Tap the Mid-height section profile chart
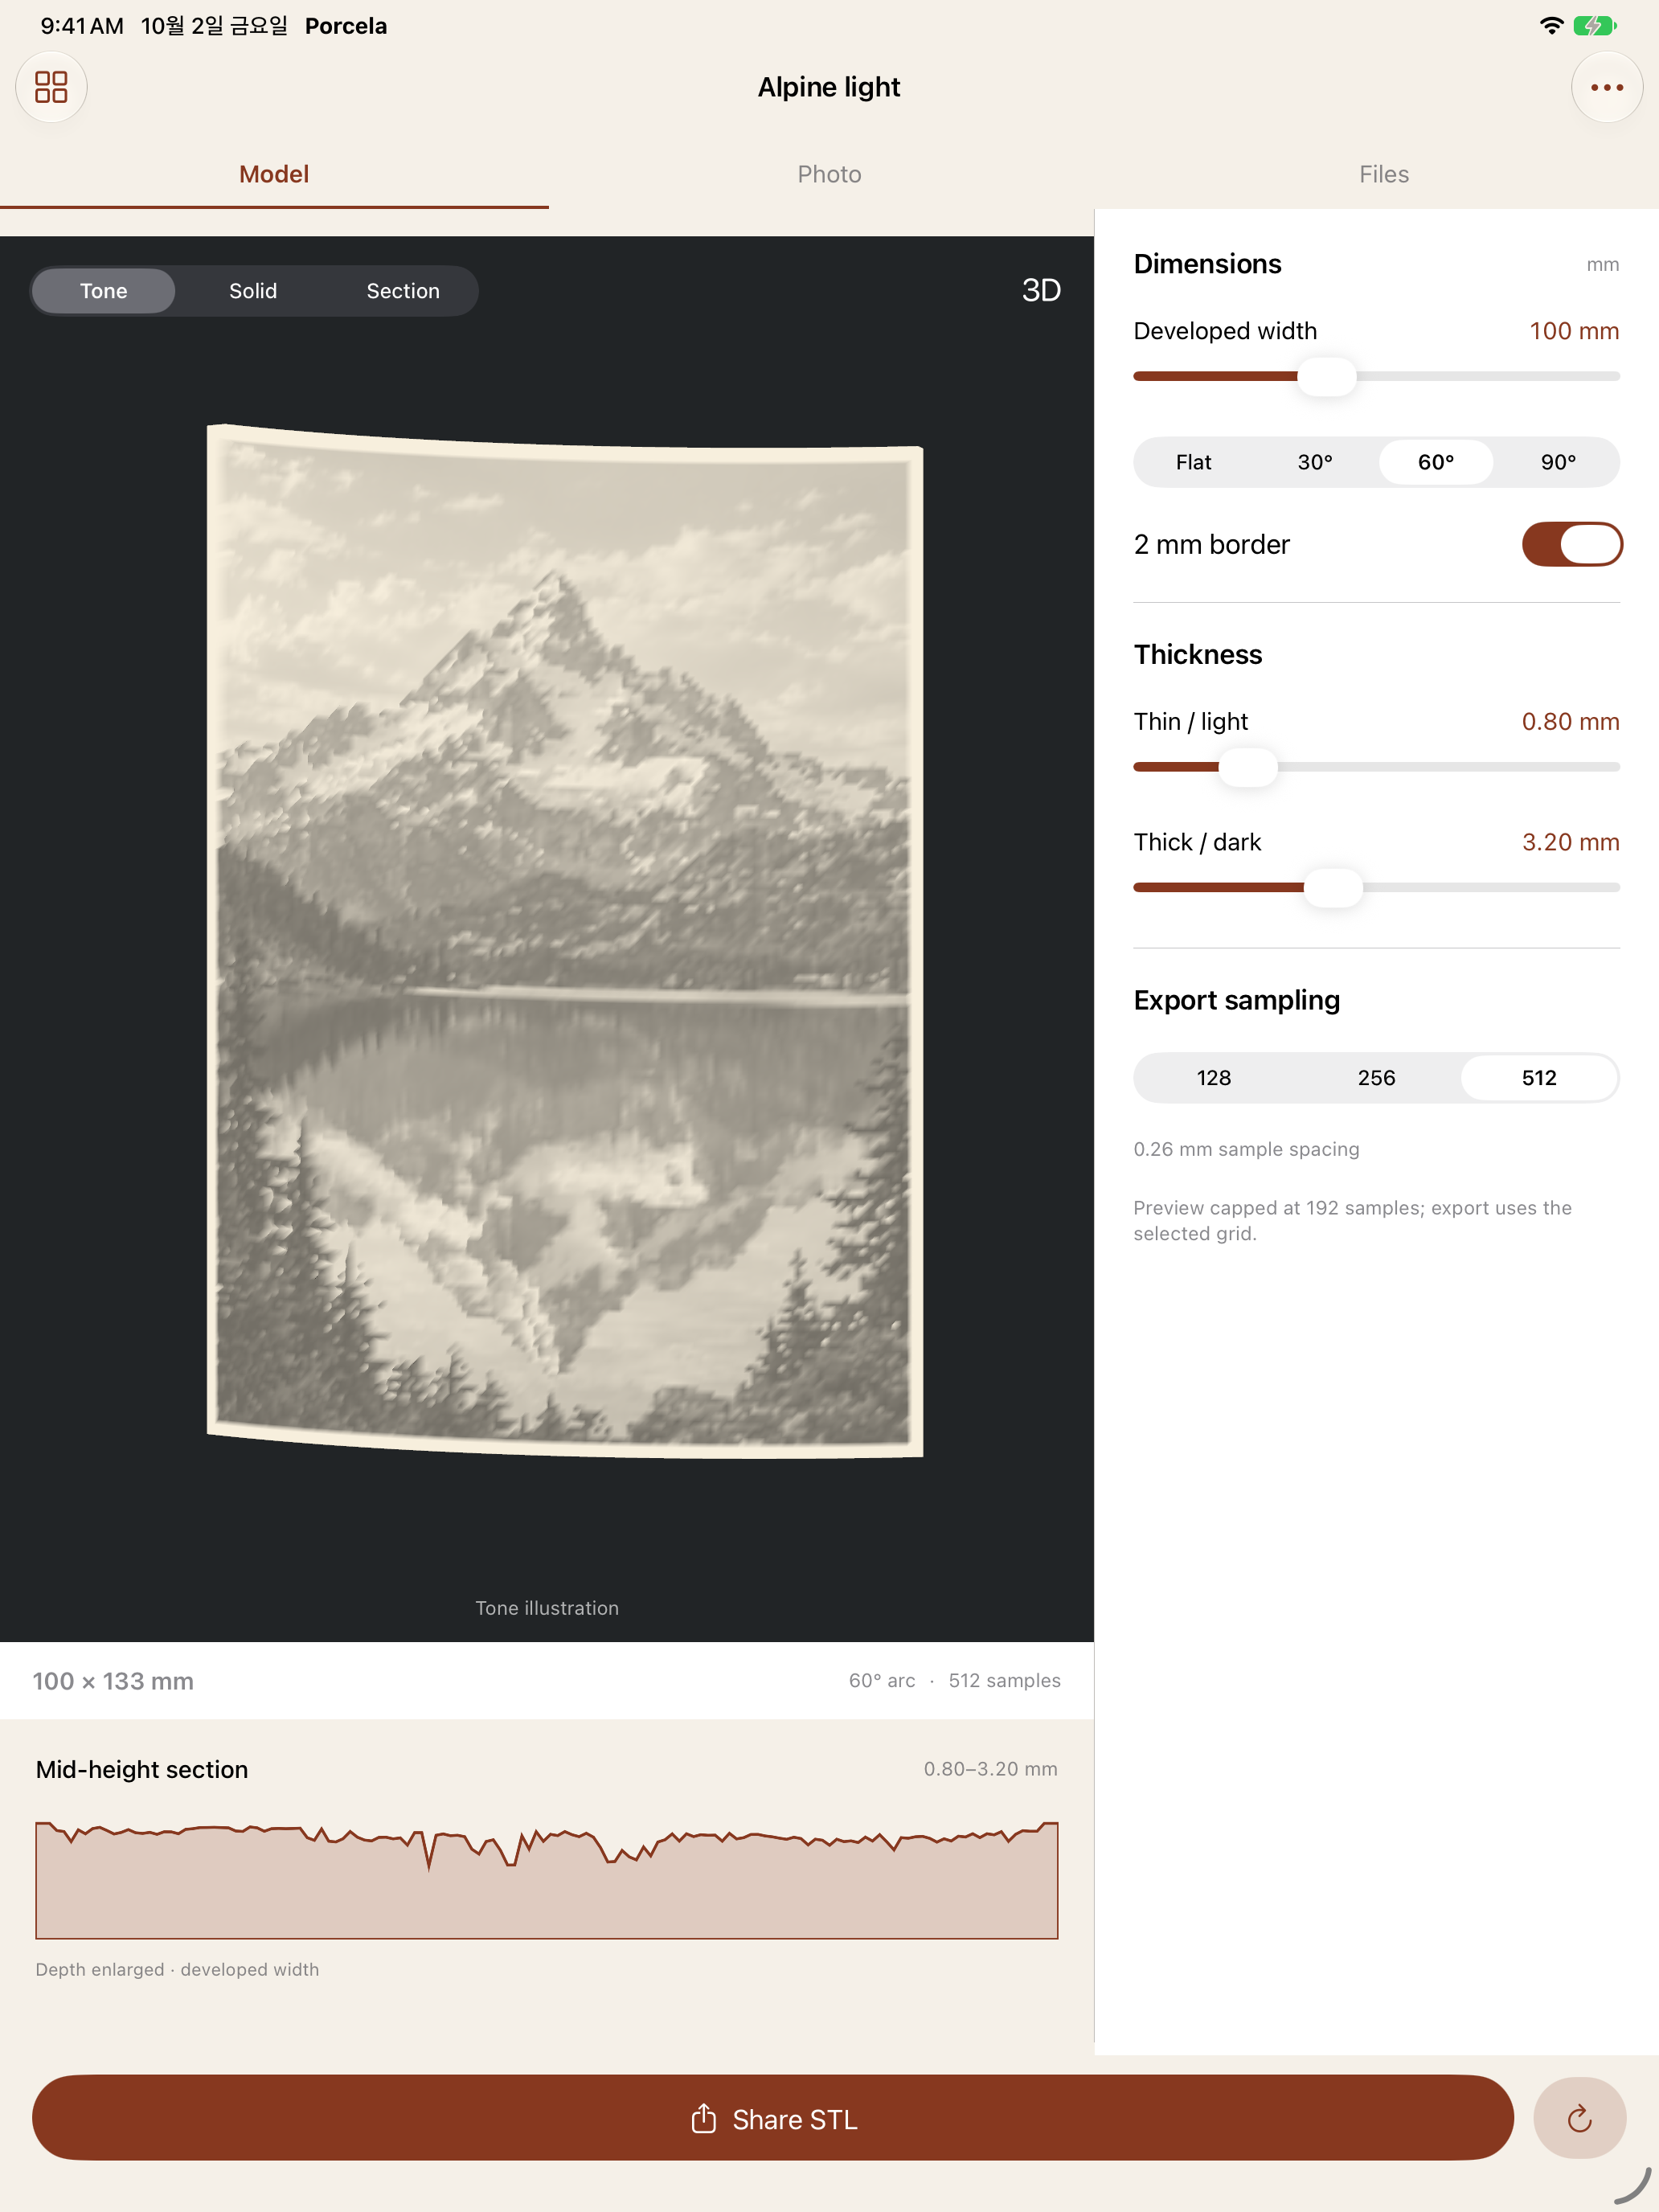1659x2212 pixels. tap(547, 1880)
